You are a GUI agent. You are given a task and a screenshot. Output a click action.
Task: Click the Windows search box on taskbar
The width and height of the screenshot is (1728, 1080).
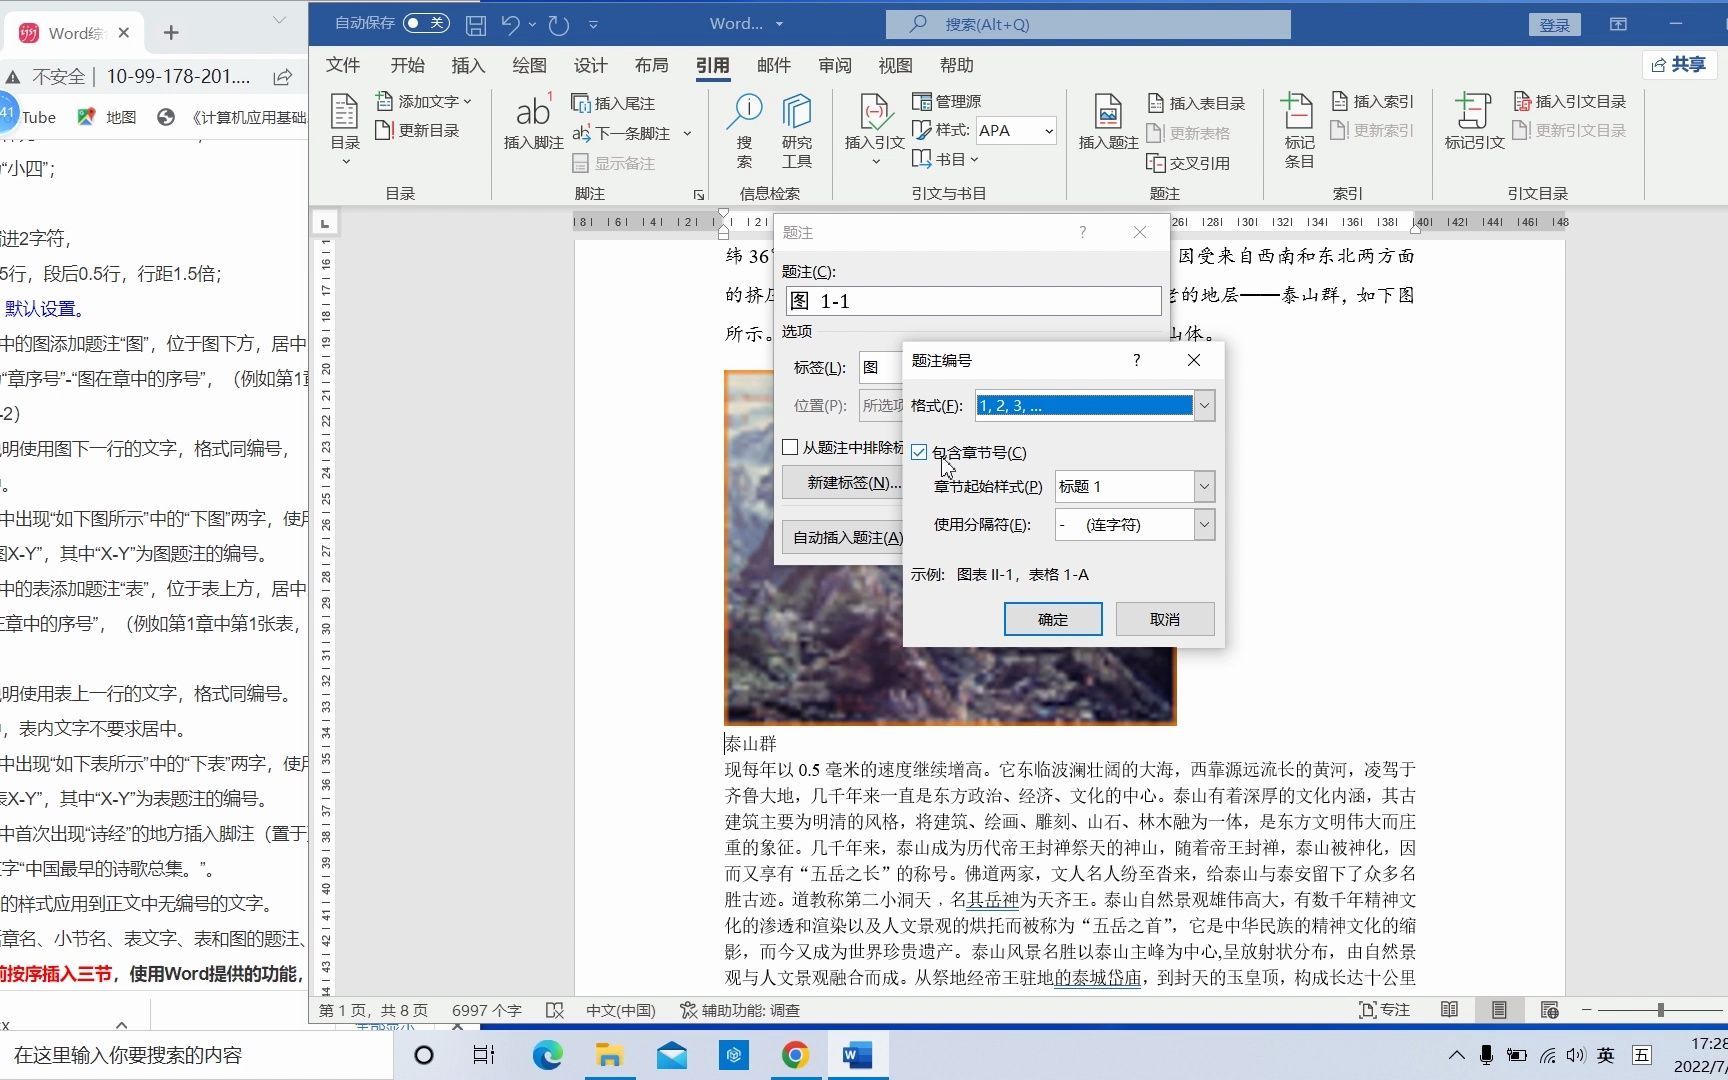(196, 1055)
